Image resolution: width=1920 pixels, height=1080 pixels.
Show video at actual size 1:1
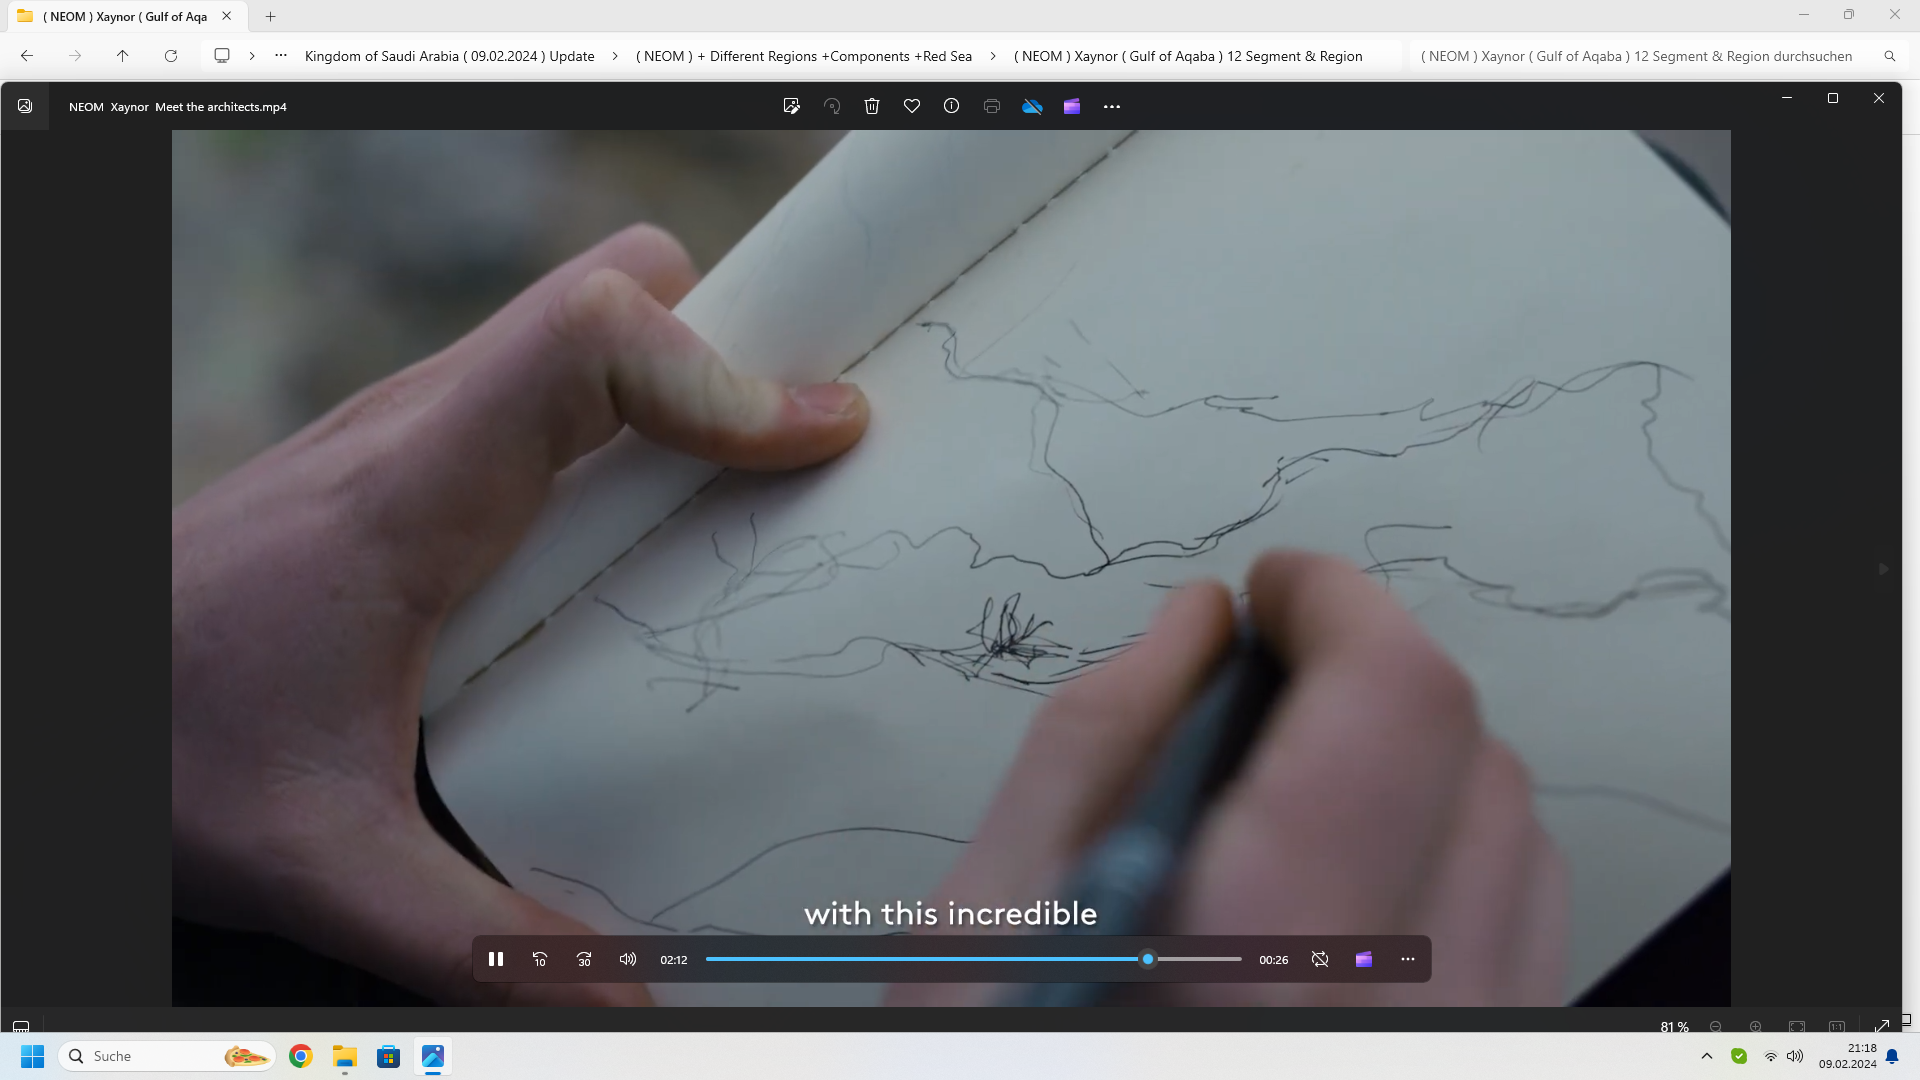[1837, 1027]
